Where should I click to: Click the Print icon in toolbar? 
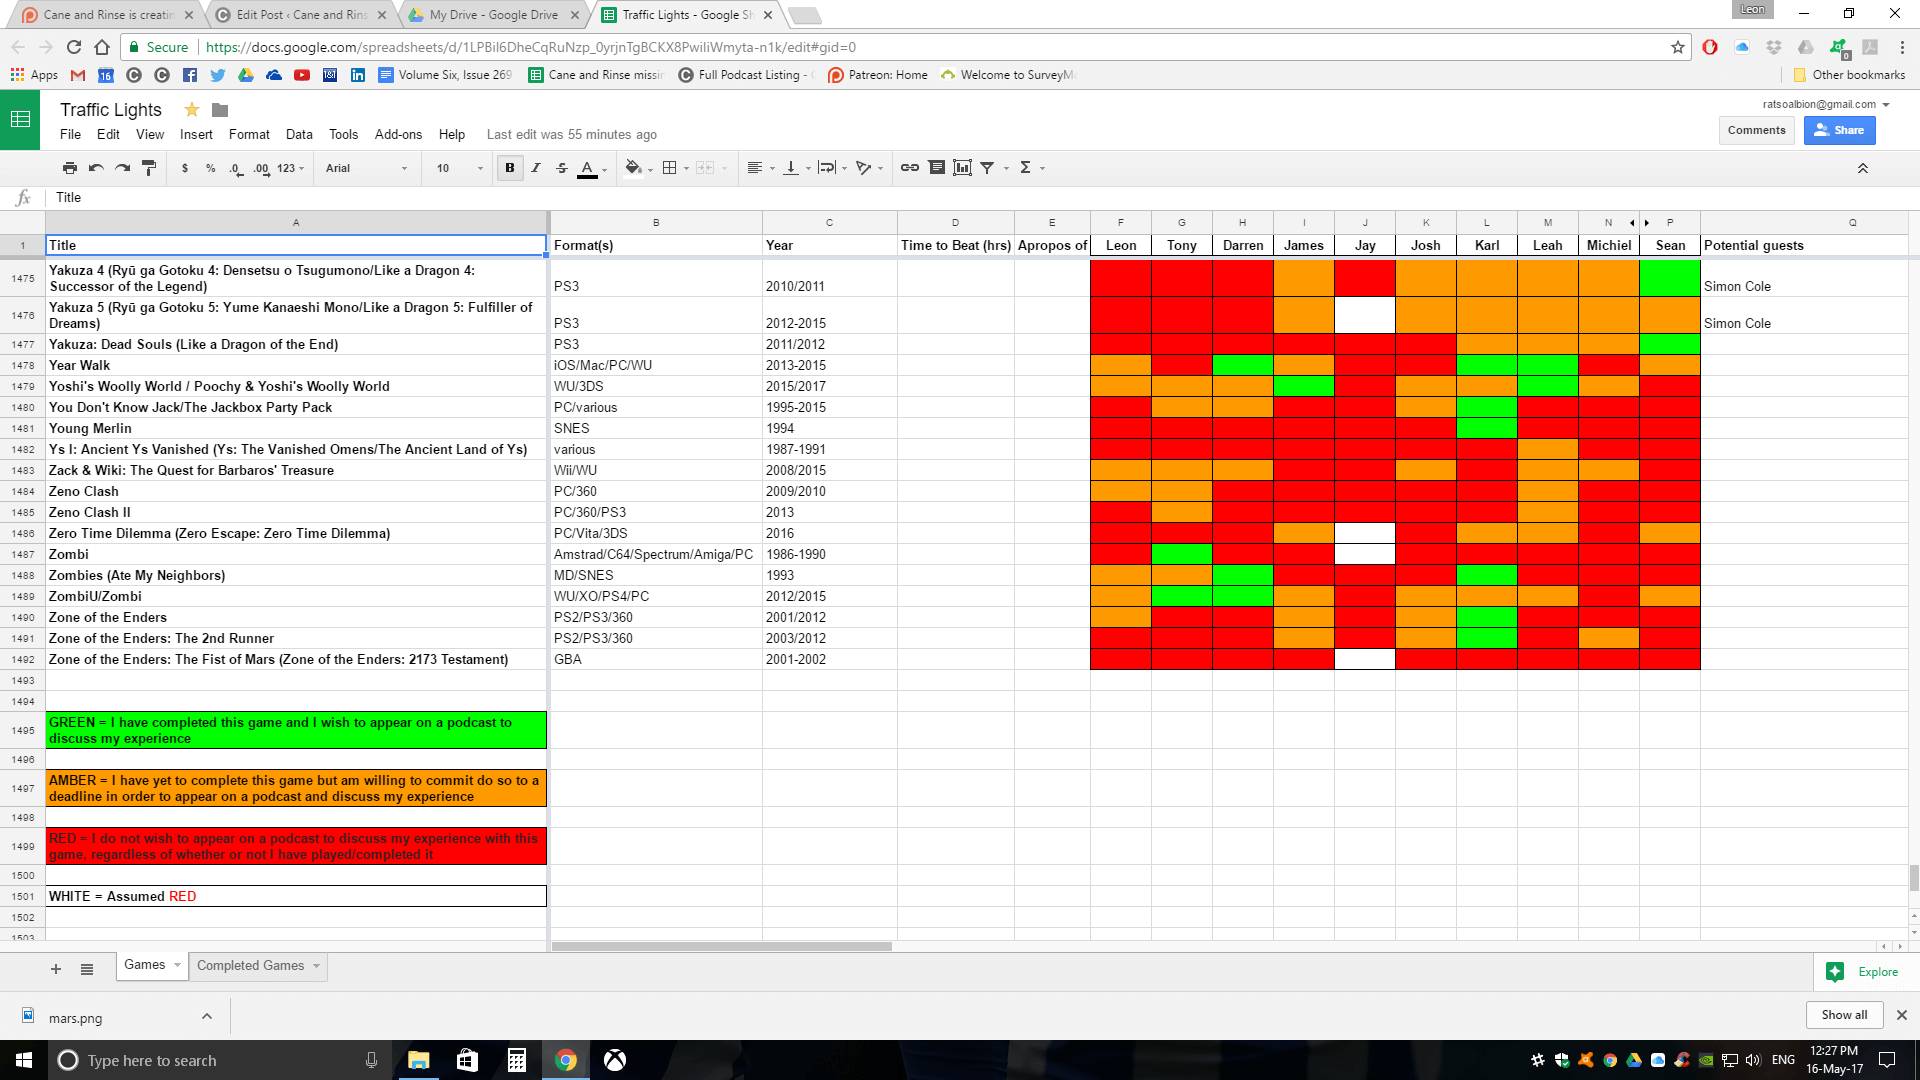[x=69, y=168]
